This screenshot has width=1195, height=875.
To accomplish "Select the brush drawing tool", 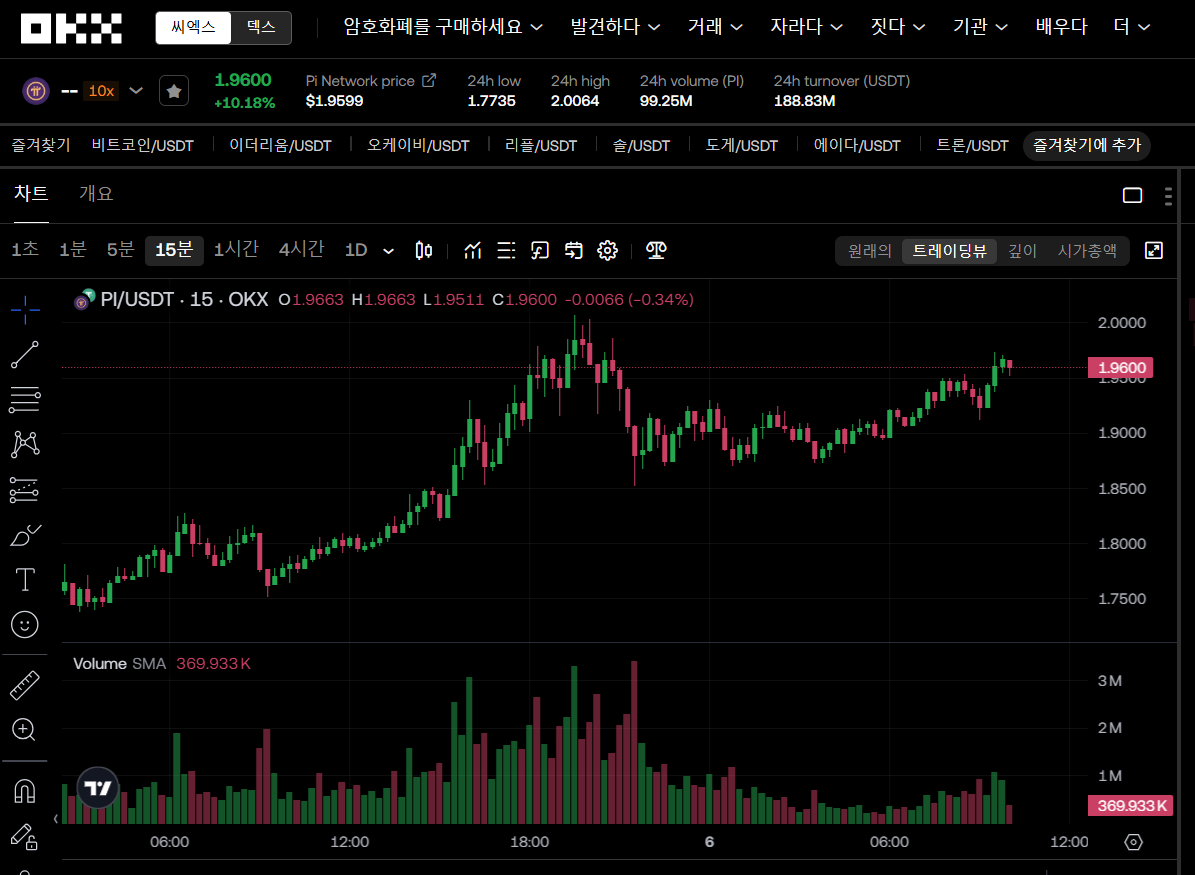I will point(25,535).
